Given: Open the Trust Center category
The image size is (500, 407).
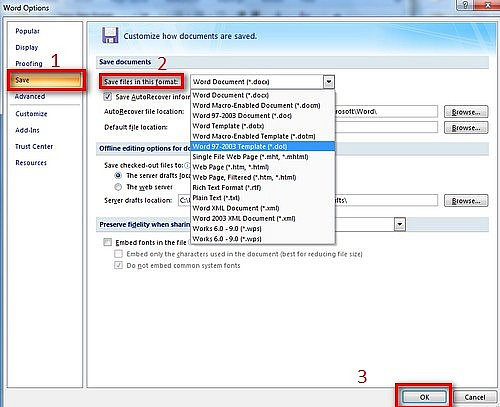Looking at the screenshot, I should (x=34, y=146).
